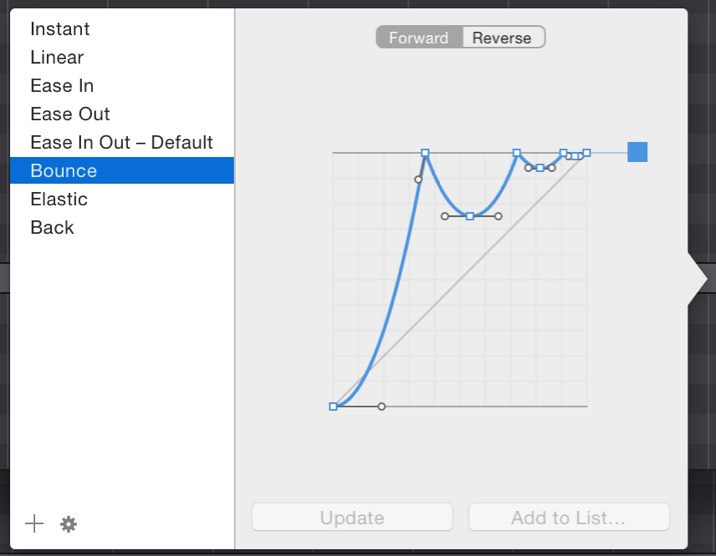Screen dimensions: 716x556
Task: Choose the Ease Out preset
Action: pyautogui.click(x=70, y=114)
